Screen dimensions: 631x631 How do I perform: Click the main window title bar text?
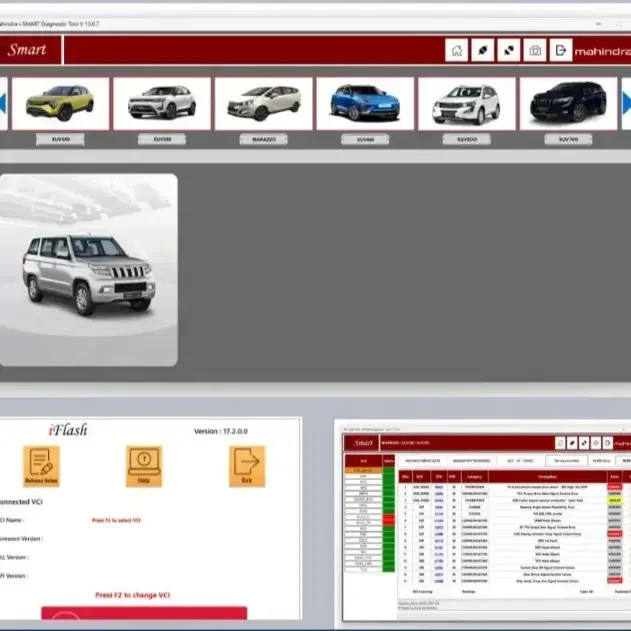coord(49,24)
